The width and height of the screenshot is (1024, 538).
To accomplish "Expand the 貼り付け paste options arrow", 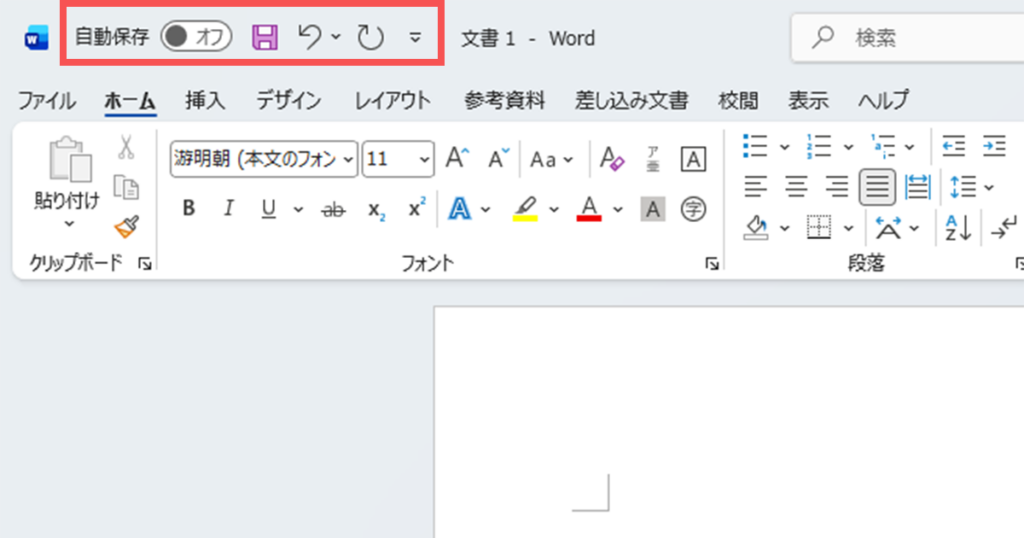I will tap(69, 224).
